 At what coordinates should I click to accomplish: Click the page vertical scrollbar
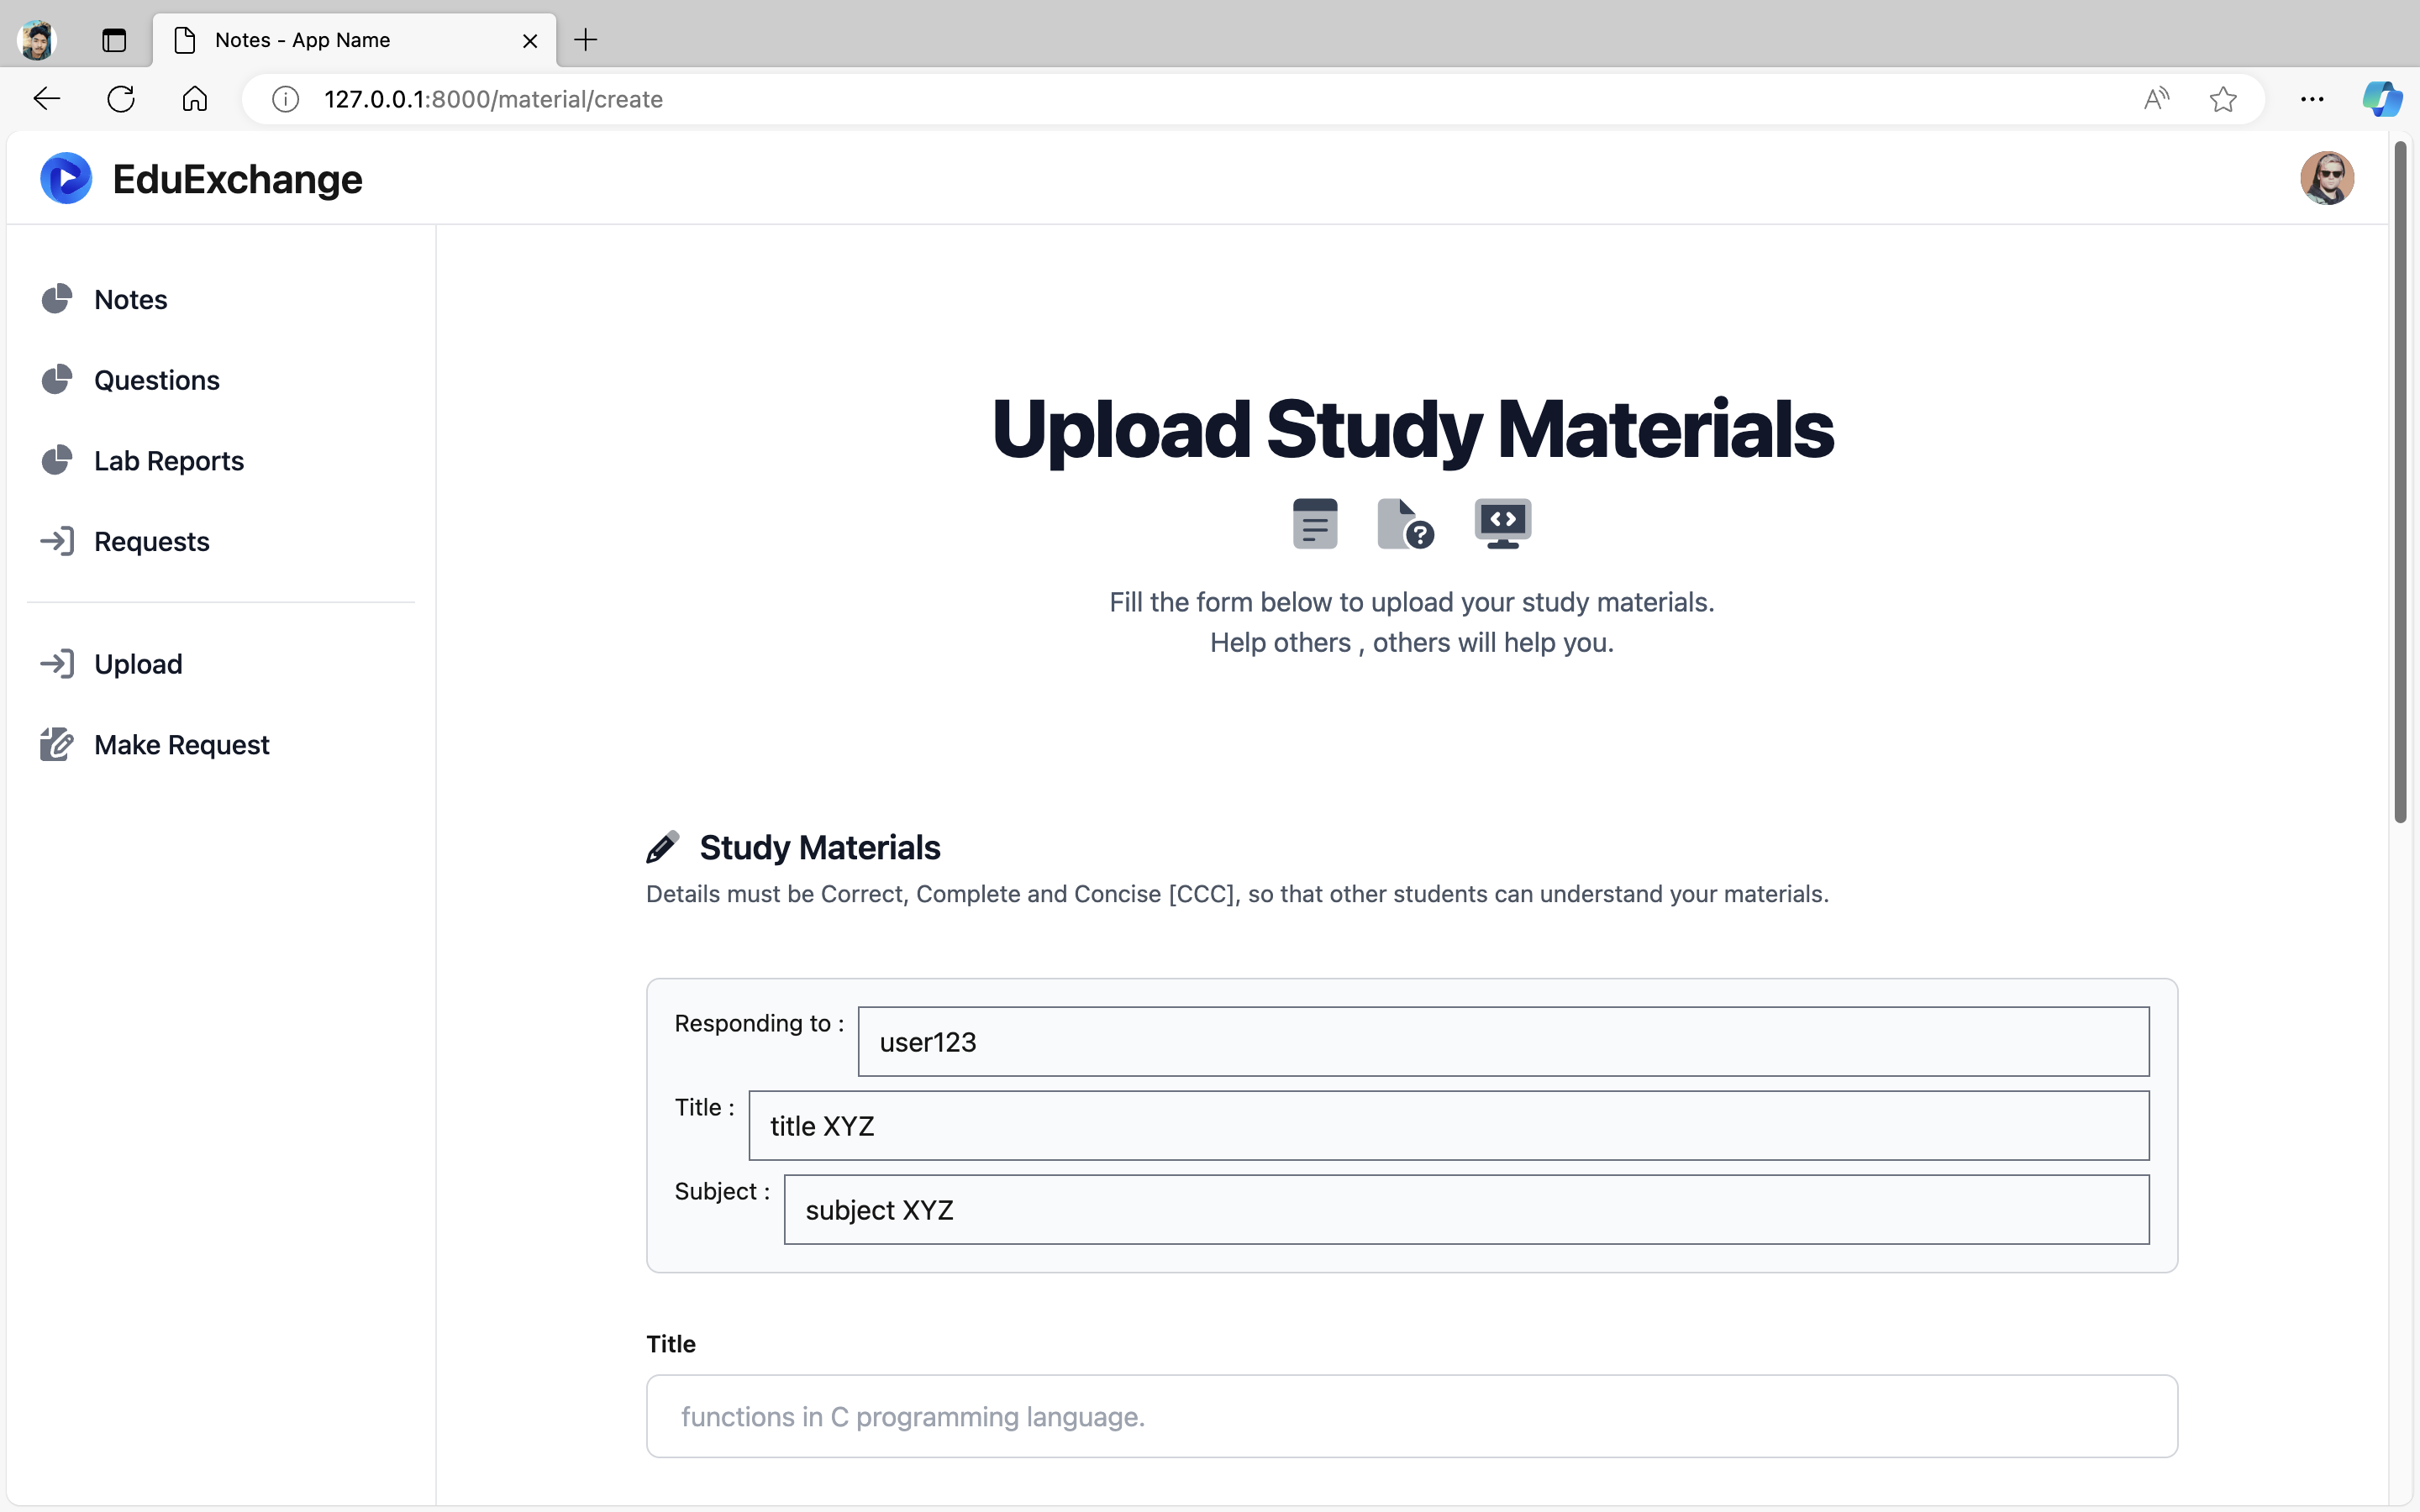[2399, 480]
